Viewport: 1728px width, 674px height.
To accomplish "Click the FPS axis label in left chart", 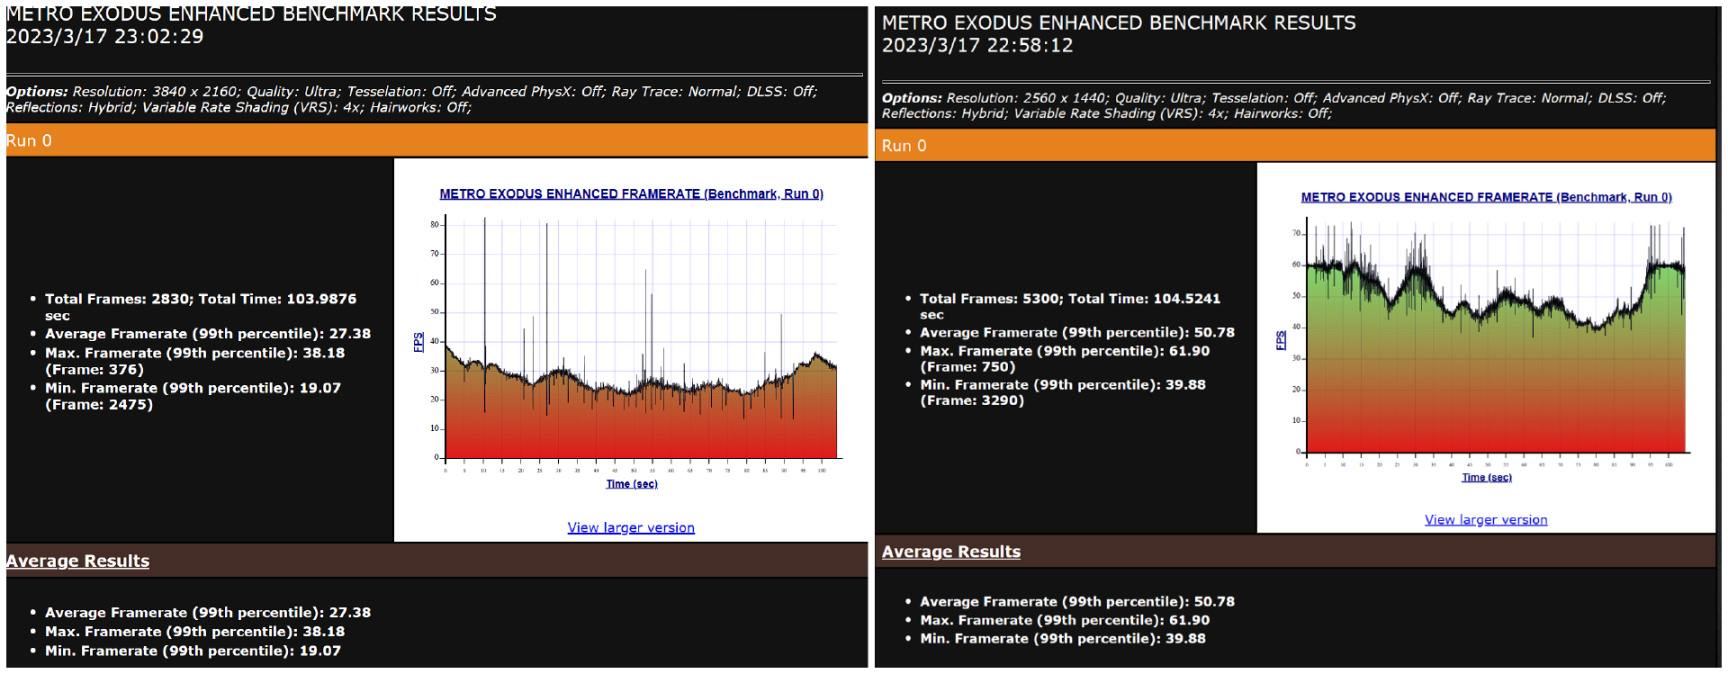I will click(x=419, y=342).
